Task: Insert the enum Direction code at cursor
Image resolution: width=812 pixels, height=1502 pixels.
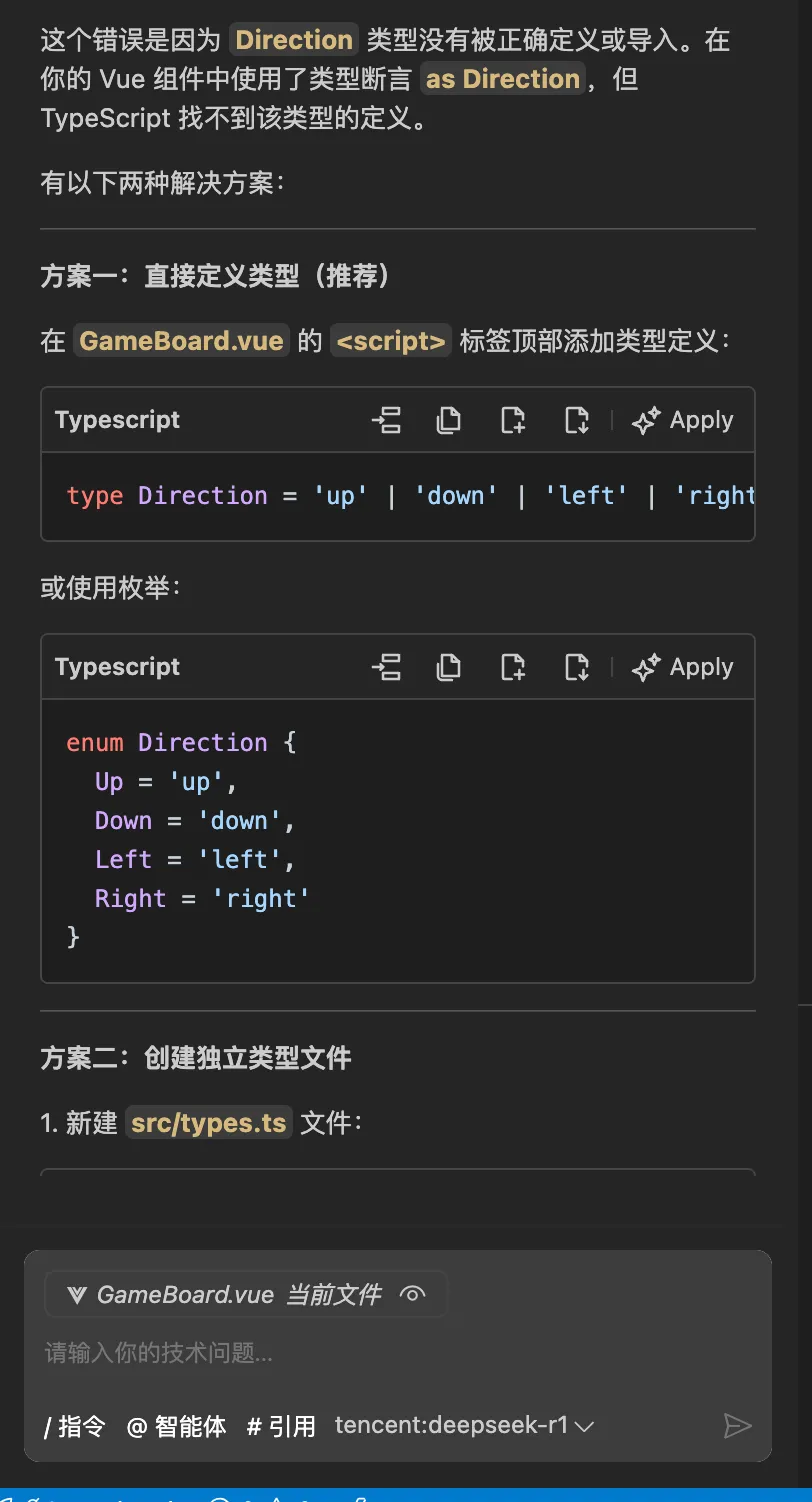Action: [x=386, y=668]
